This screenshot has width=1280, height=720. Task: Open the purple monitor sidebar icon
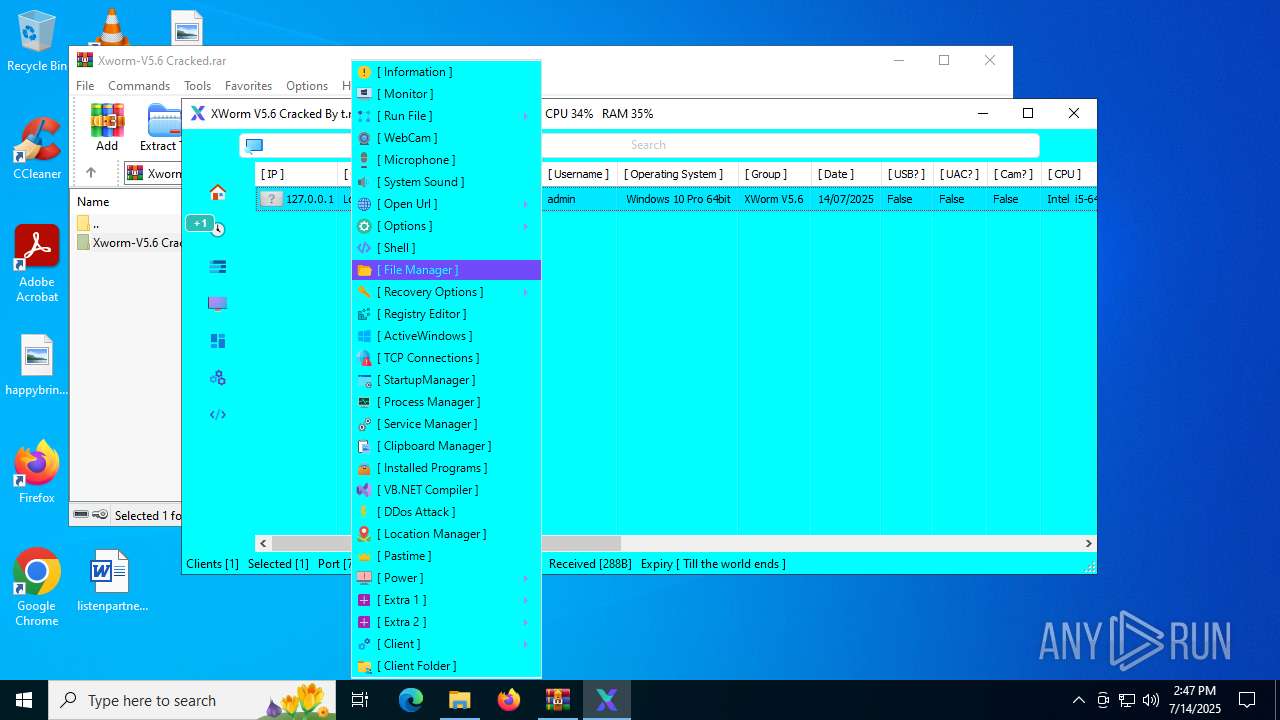(217, 303)
